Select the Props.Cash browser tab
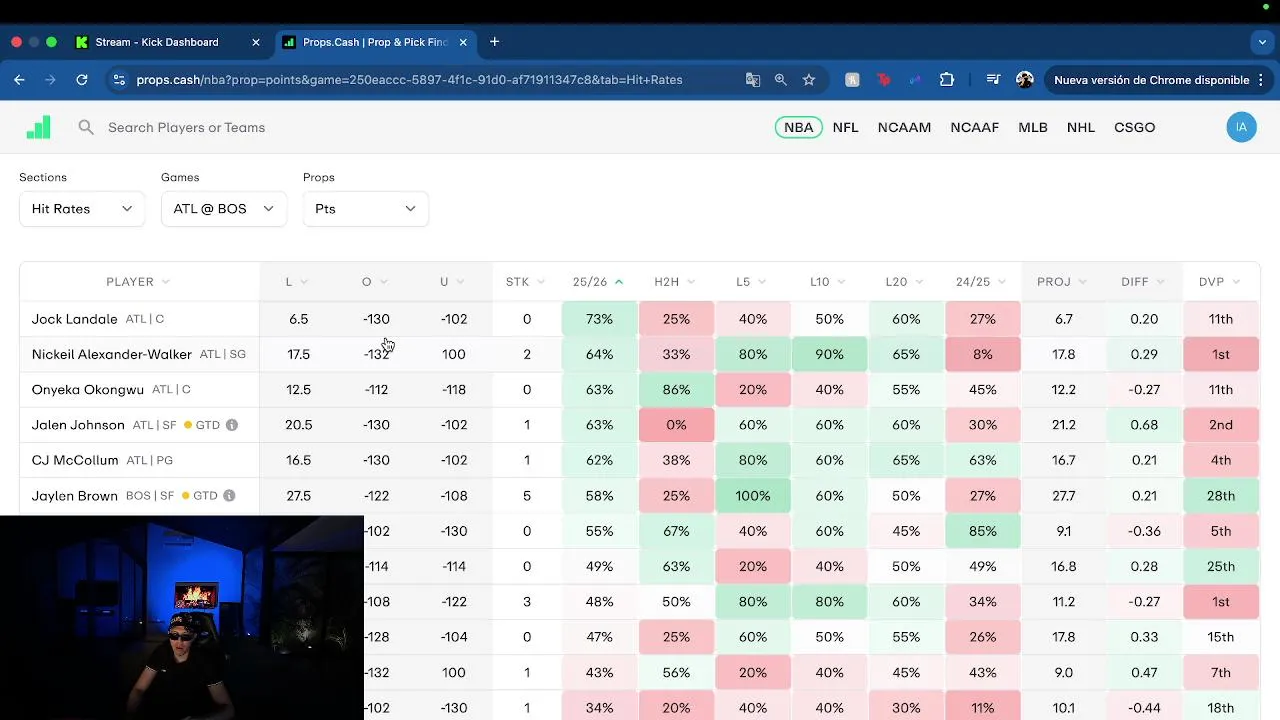 click(373, 42)
